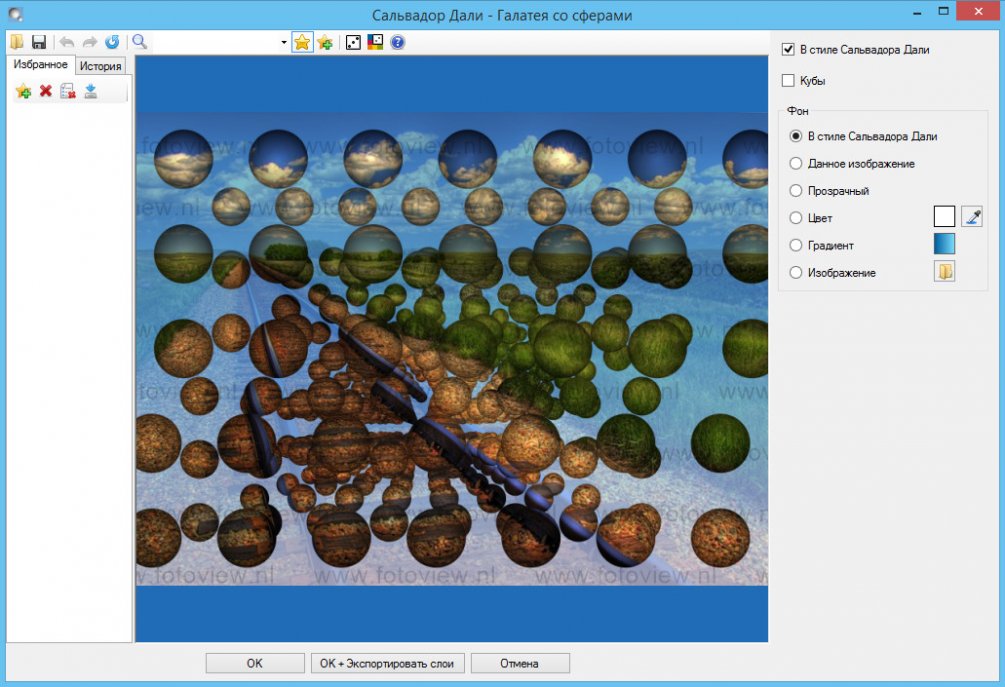The image size is (1005, 687).
Task: Undo with the left arrow icon
Action: pos(67,42)
